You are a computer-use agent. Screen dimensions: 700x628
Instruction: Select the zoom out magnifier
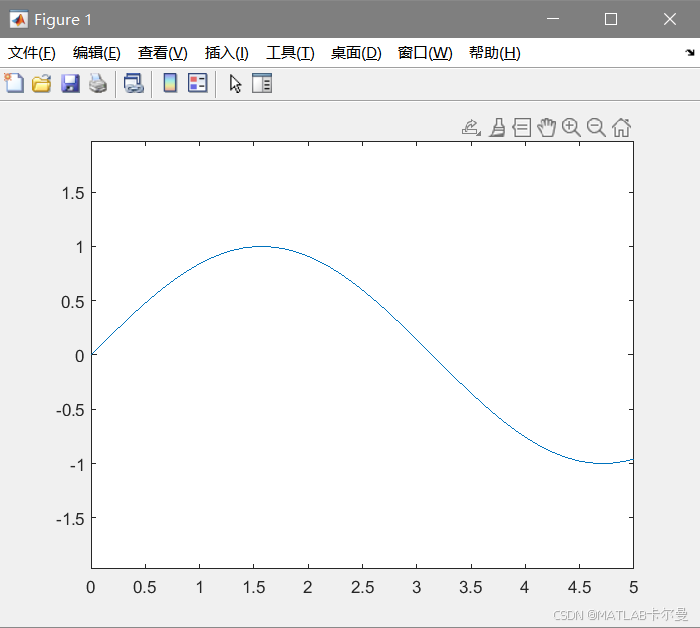pyautogui.click(x=596, y=128)
